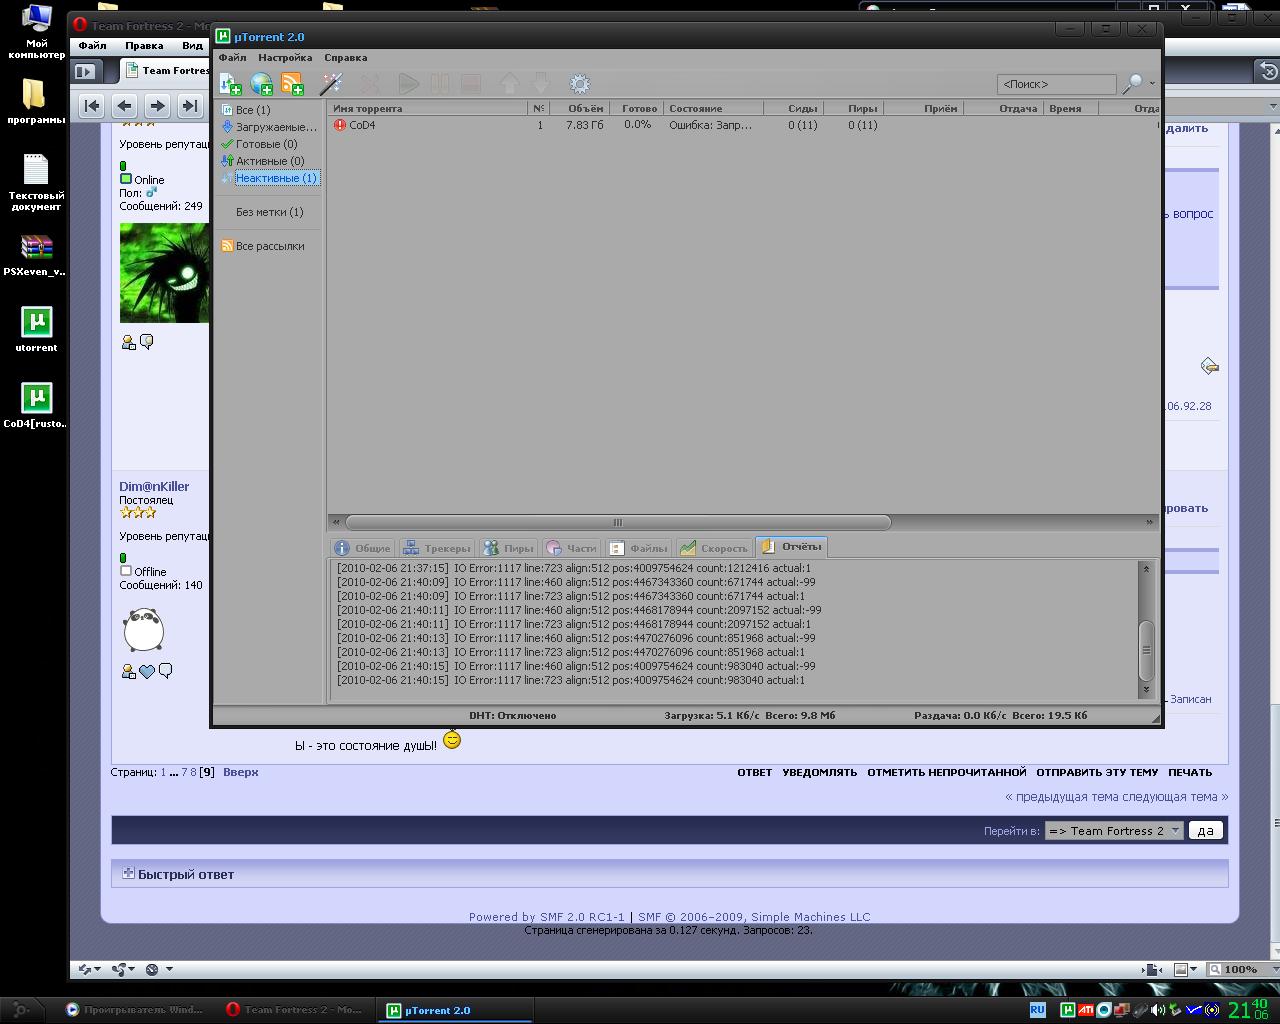Click the red X Remove torrent icon
Screen dimensions: 1280x1024
370,84
